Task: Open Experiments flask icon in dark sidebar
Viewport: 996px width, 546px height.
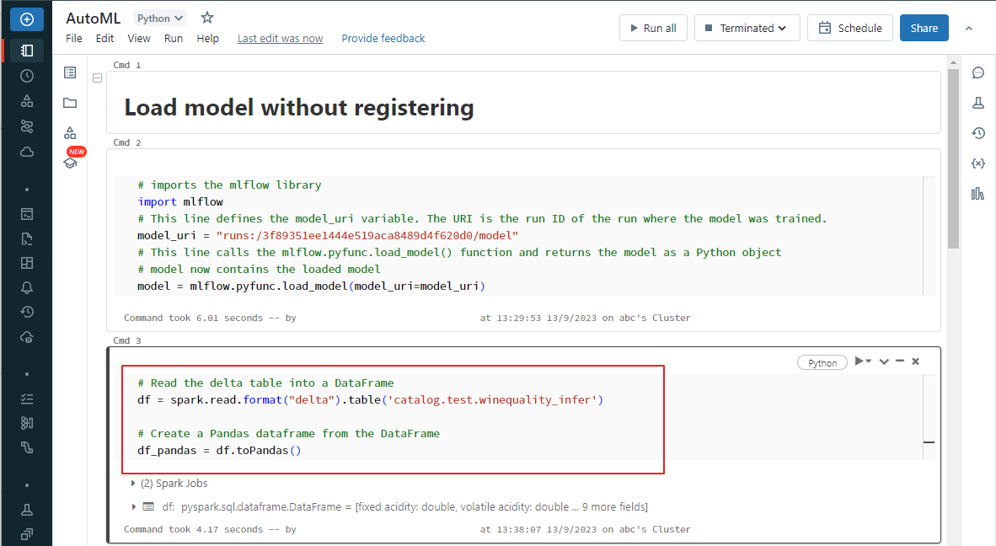Action: click(27, 510)
